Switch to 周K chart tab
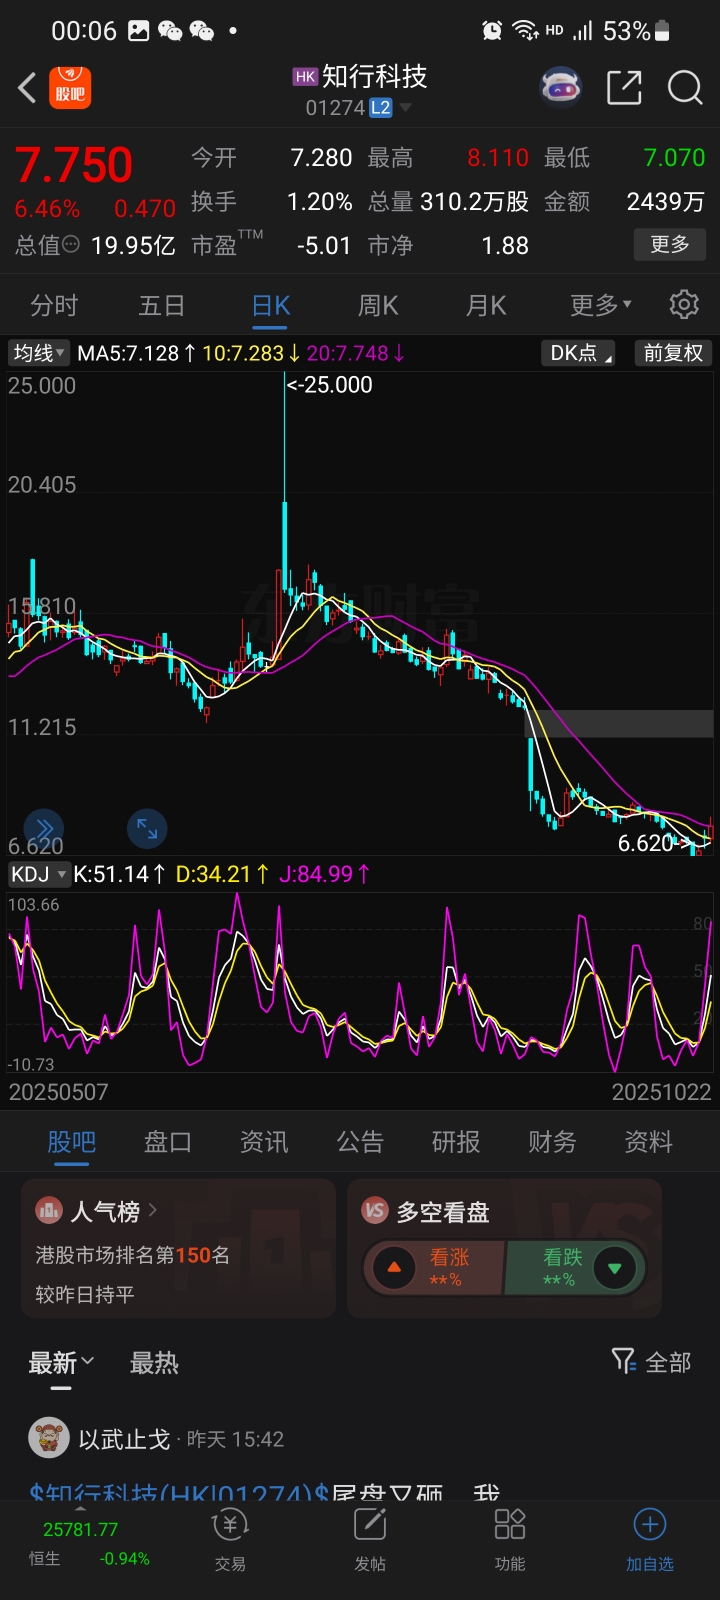Screen dimensions: 720x1600 coord(378,305)
